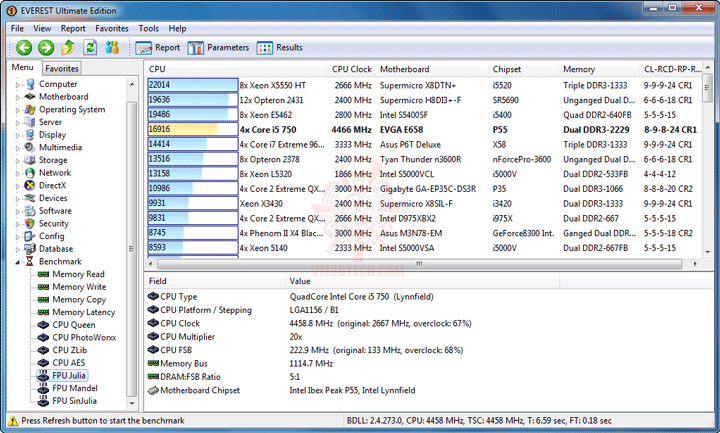Image resolution: width=720 pixels, height=433 pixels.
Task: Open the Report toolbar button
Action: point(158,48)
